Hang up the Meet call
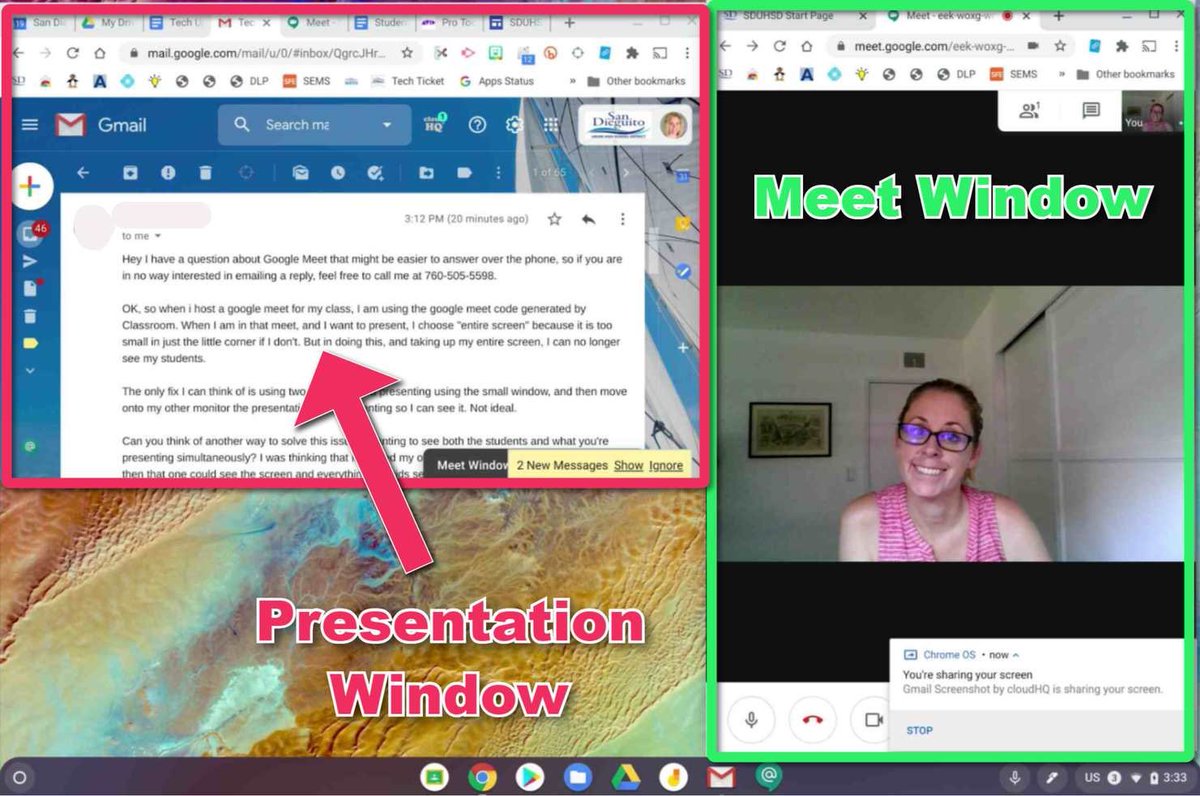Screen dimensions: 1200x796 [812, 719]
